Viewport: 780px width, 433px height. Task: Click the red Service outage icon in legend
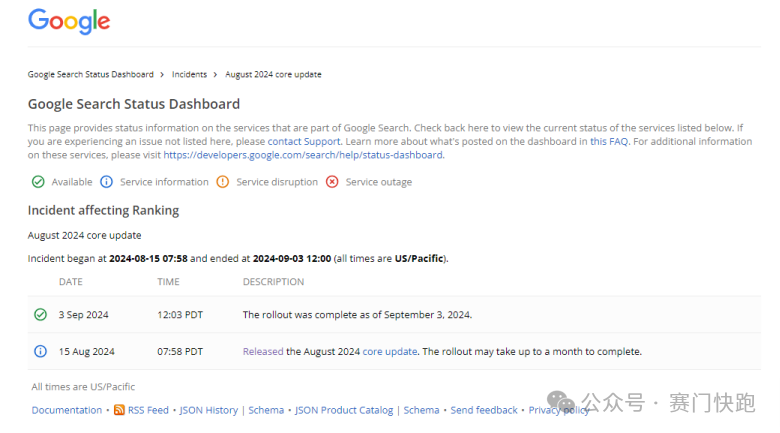coord(332,182)
